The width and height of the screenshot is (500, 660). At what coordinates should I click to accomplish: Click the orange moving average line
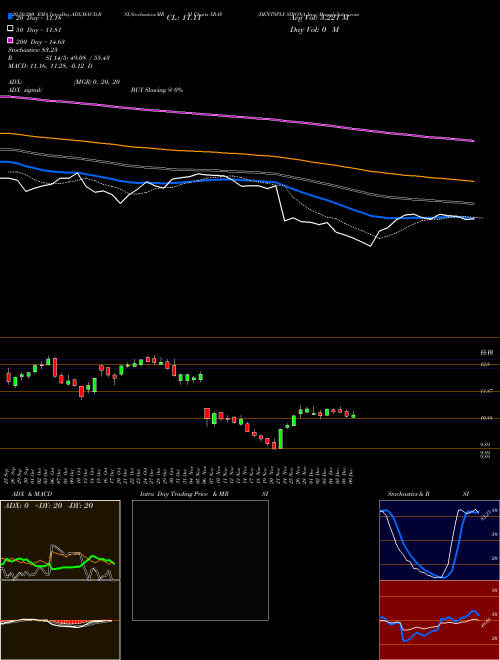237,153
